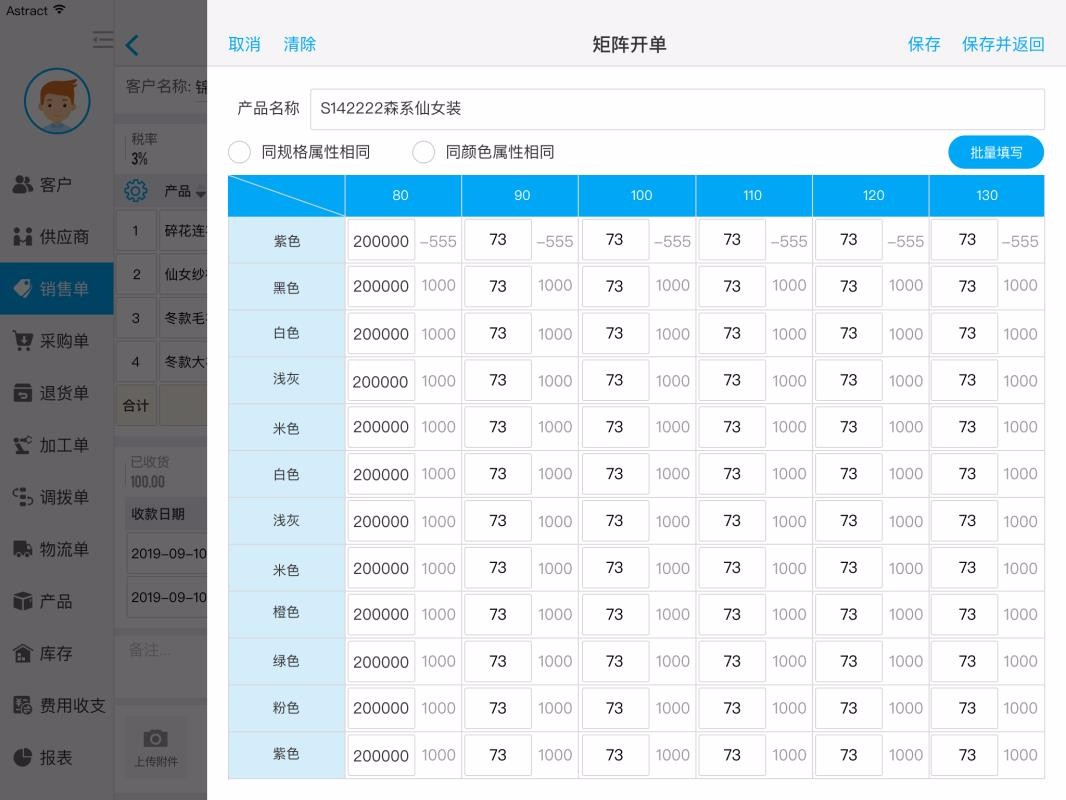
Task: Open the 物流单 truck icon
Action: (x=22, y=549)
